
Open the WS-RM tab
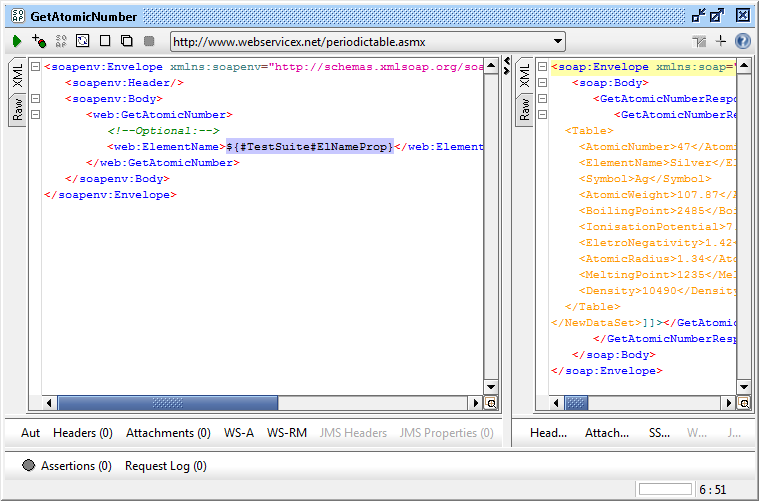point(287,433)
